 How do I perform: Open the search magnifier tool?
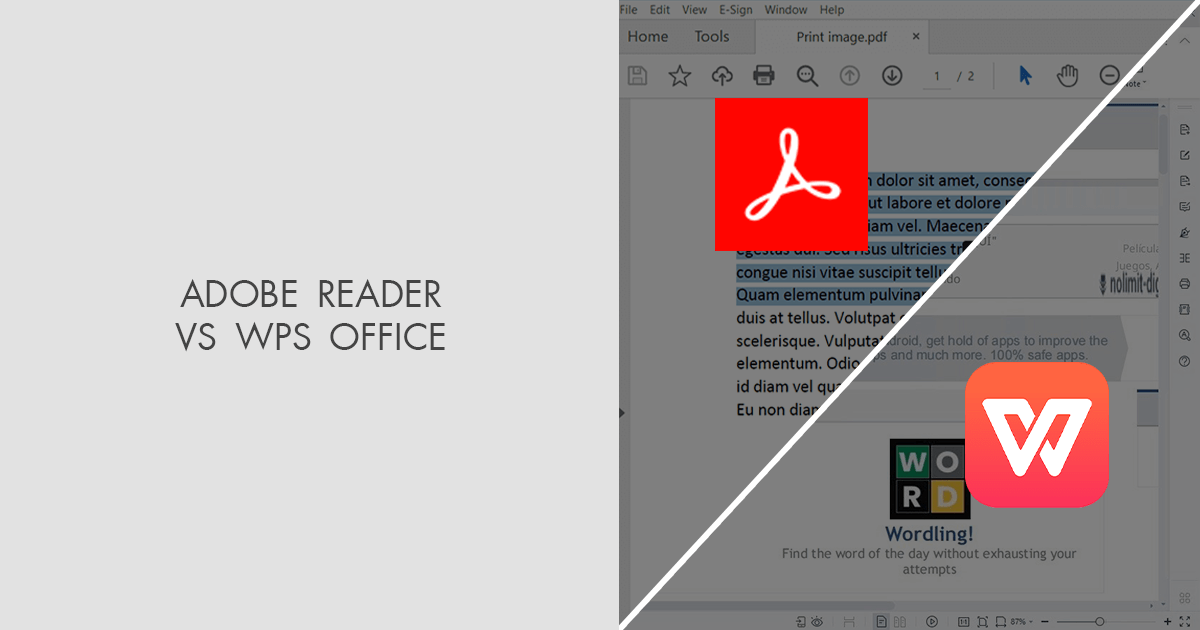[808, 75]
